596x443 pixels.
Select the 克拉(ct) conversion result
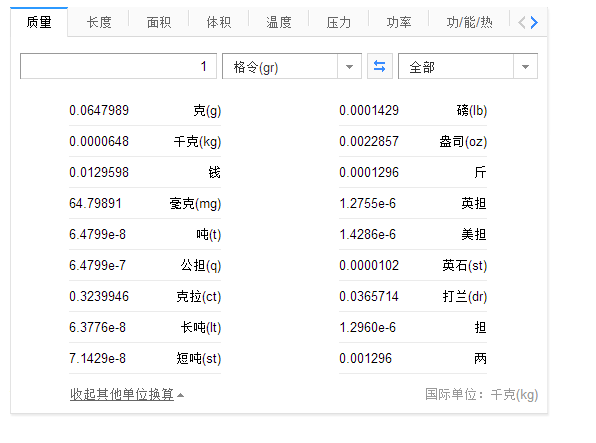145,296
